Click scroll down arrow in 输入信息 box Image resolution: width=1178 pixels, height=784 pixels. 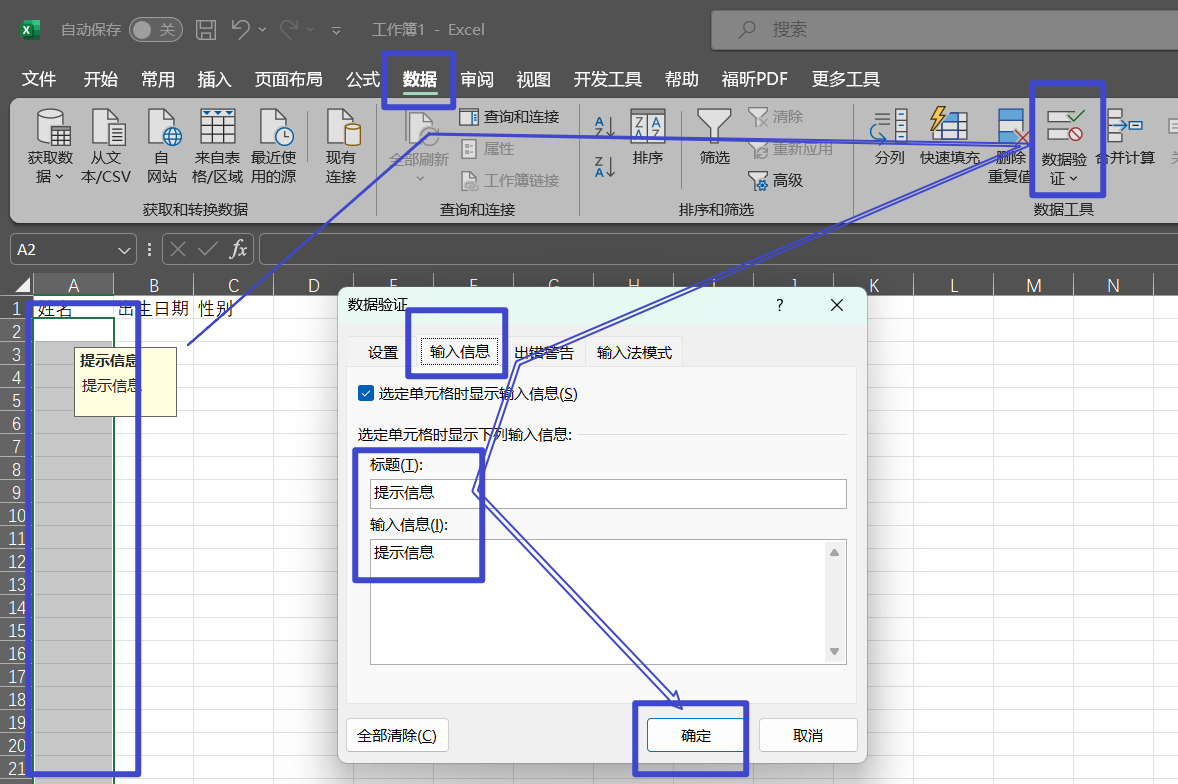[x=835, y=652]
